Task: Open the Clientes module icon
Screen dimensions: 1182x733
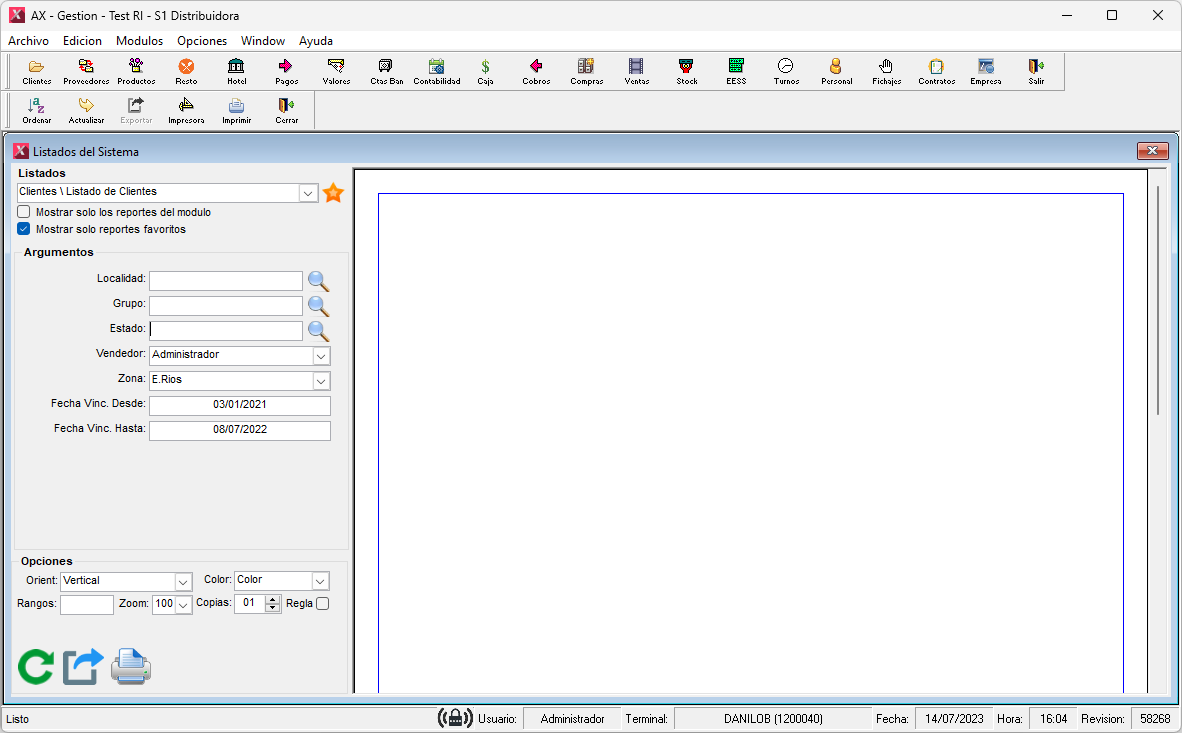Action: pos(37,67)
